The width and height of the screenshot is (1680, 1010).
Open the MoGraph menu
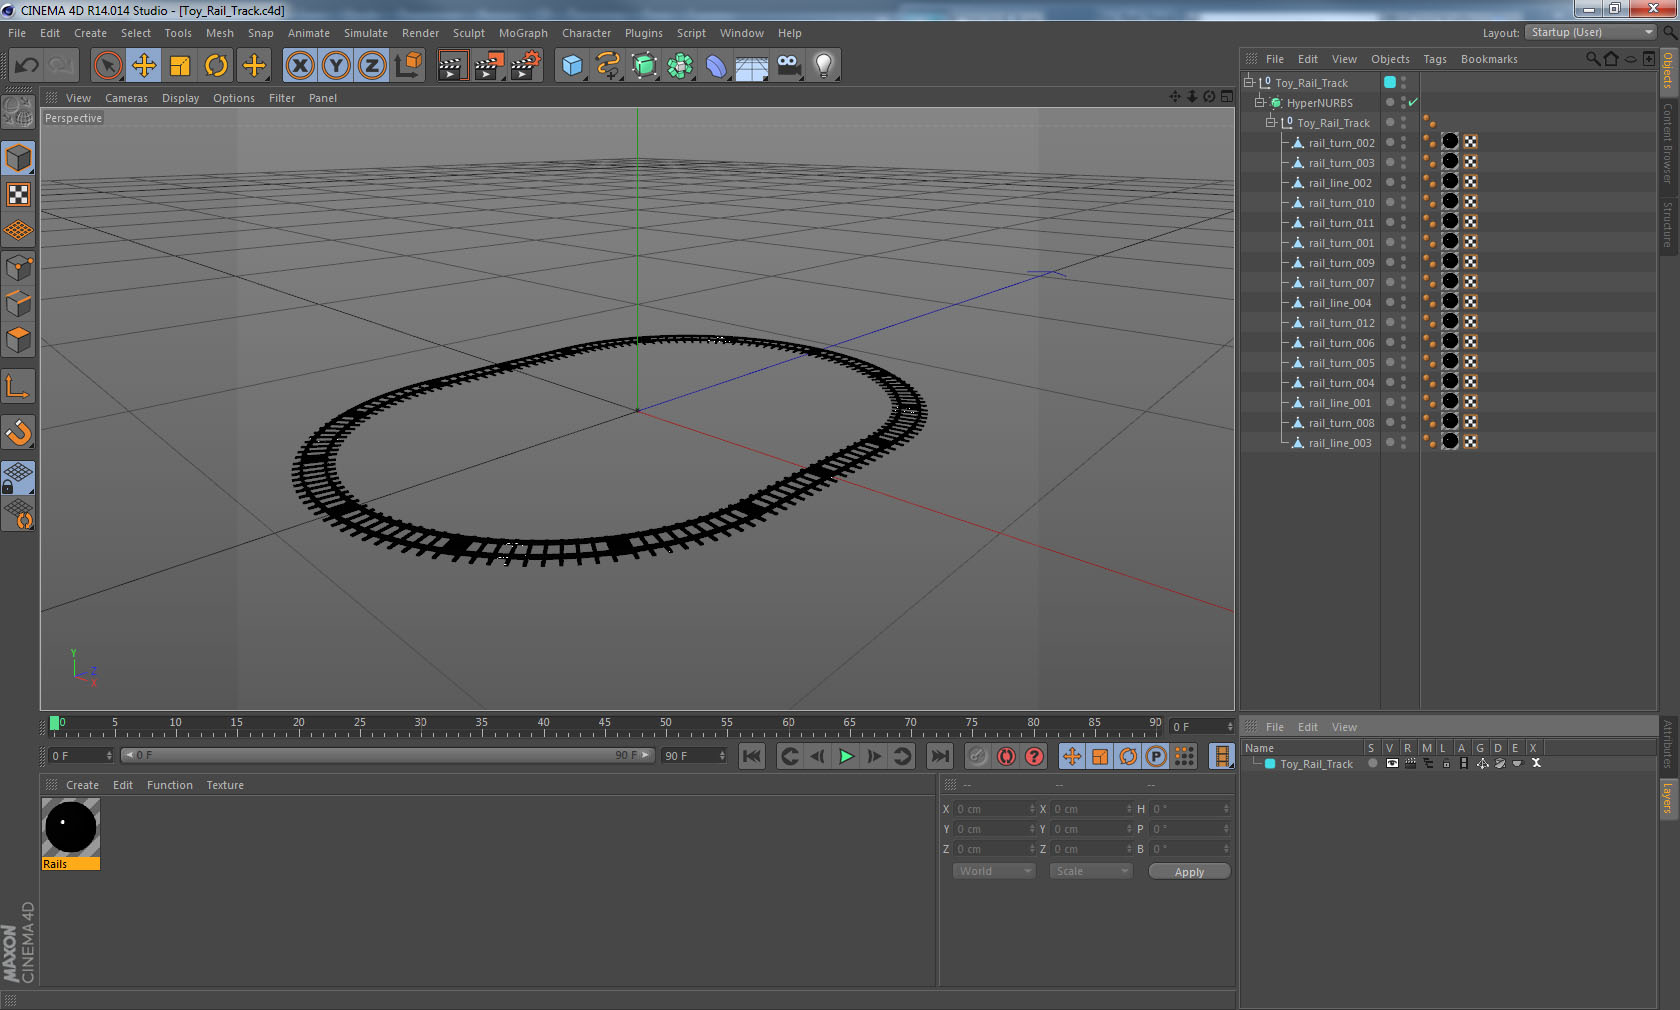[x=523, y=33]
